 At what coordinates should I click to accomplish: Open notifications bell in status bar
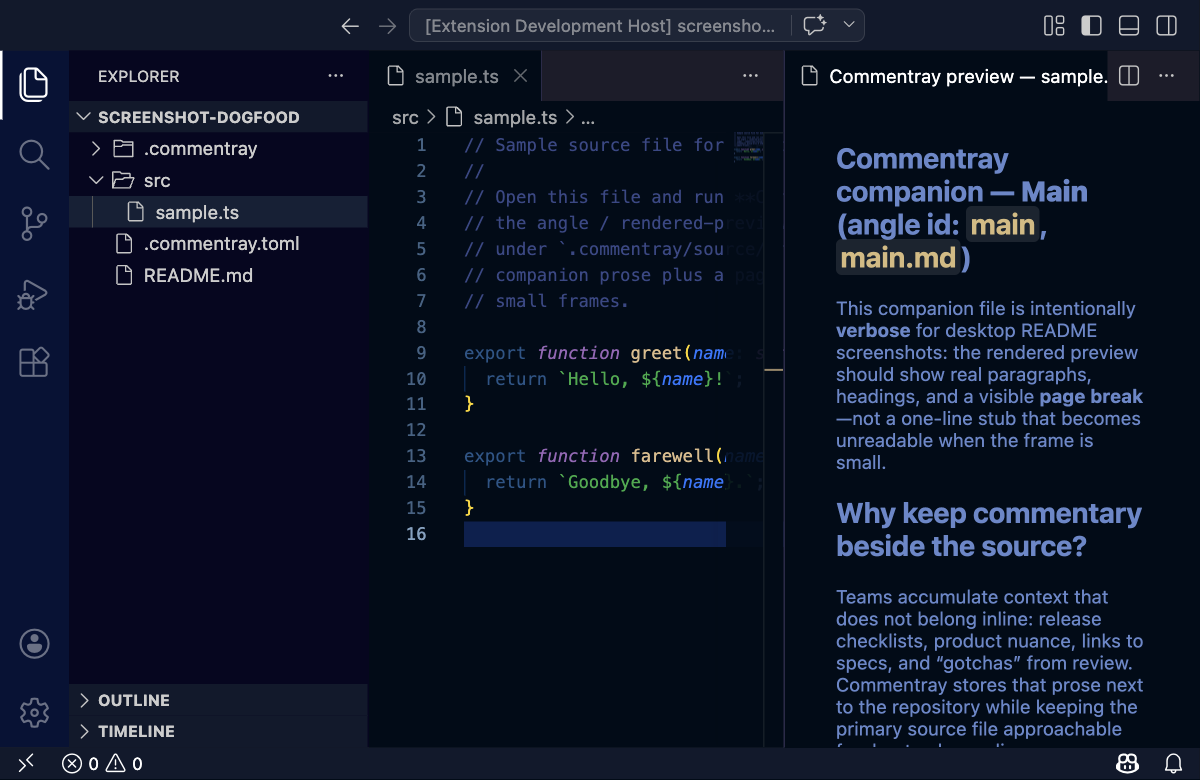point(1173,764)
